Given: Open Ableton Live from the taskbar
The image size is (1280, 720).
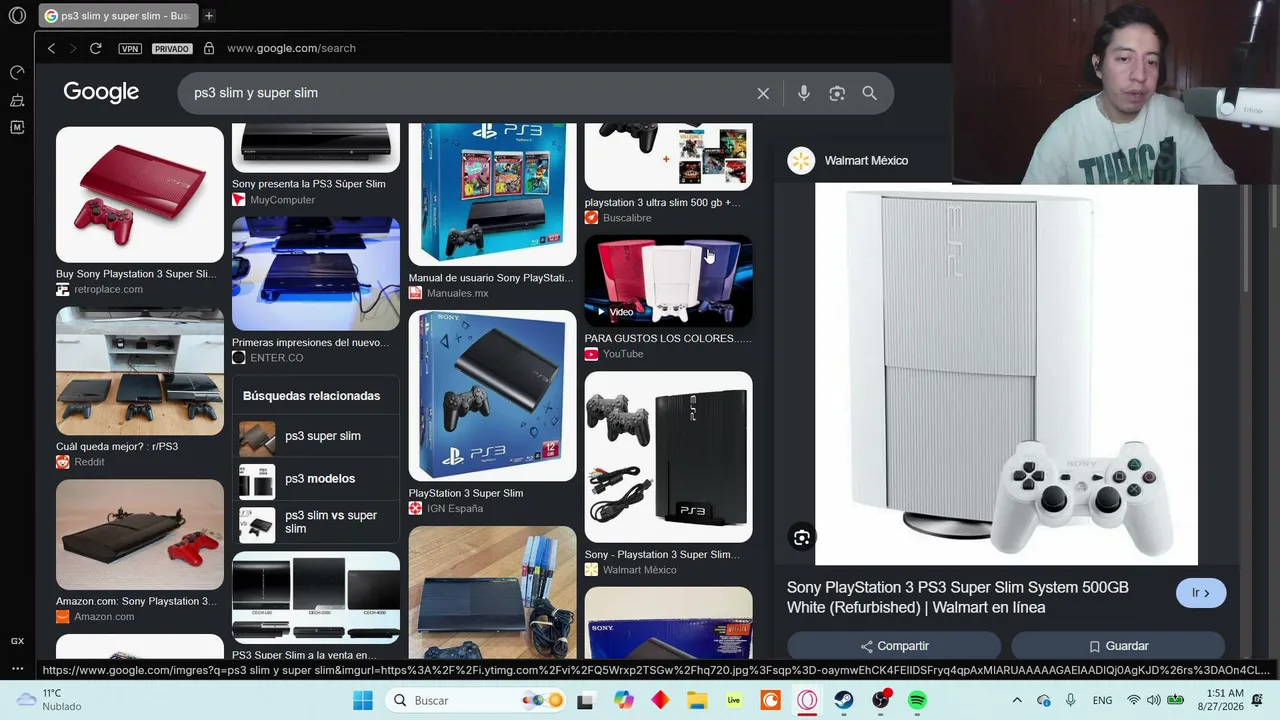Looking at the screenshot, I should 734,700.
